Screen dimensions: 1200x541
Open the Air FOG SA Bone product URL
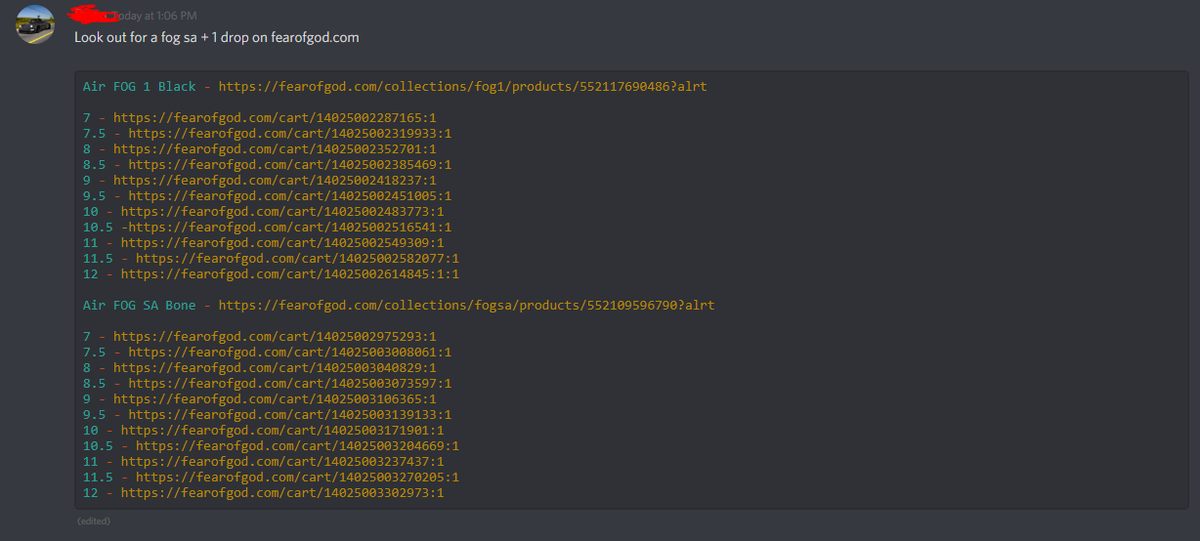(466, 305)
